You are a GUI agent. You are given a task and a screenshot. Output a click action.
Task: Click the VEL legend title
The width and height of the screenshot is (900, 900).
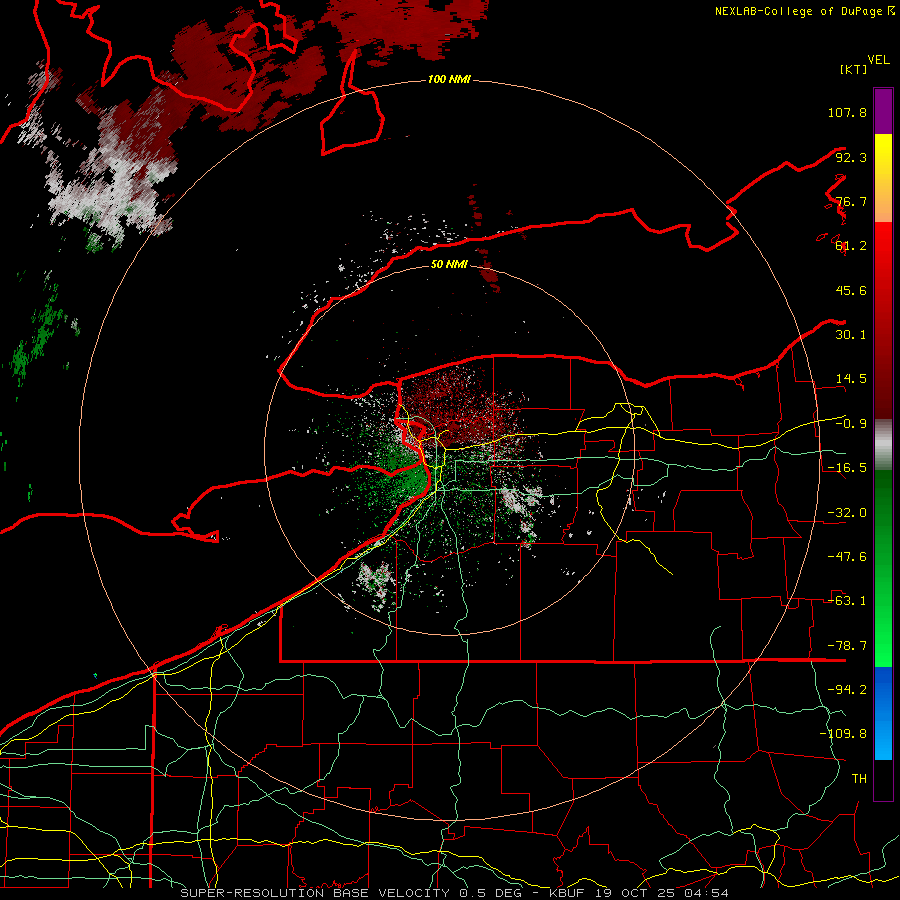coord(878,60)
